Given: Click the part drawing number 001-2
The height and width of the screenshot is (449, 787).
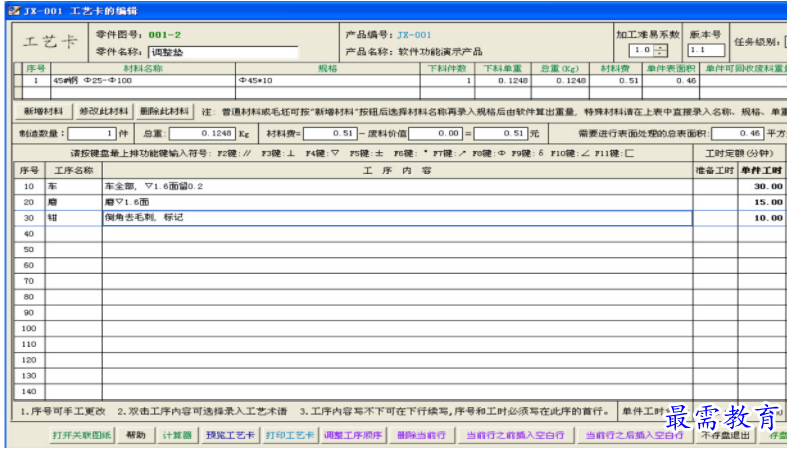Looking at the screenshot, I should pyautogui.click(x=165, y=35).
